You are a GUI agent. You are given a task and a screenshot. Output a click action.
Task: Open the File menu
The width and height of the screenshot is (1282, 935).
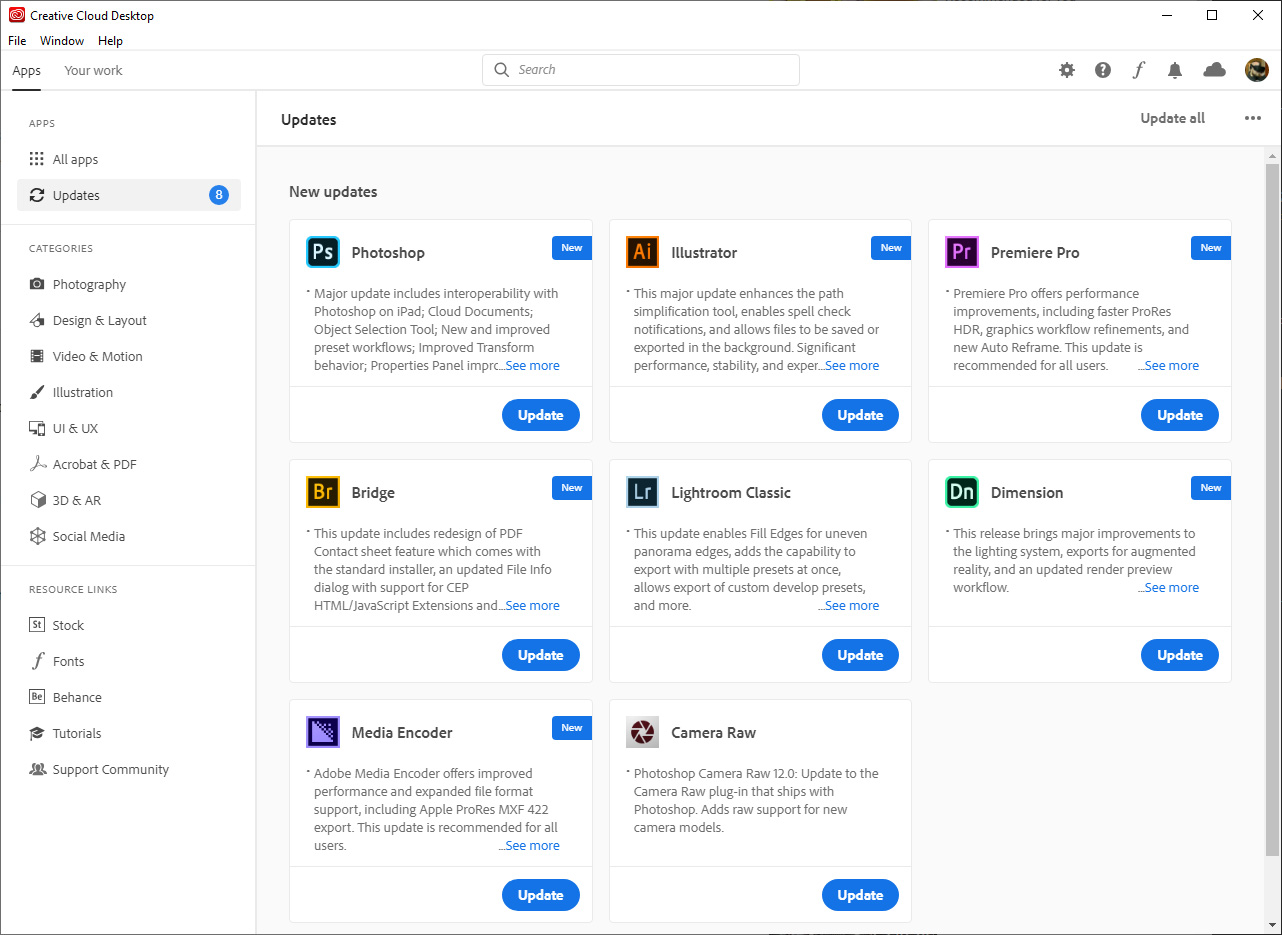click(17, 41)
